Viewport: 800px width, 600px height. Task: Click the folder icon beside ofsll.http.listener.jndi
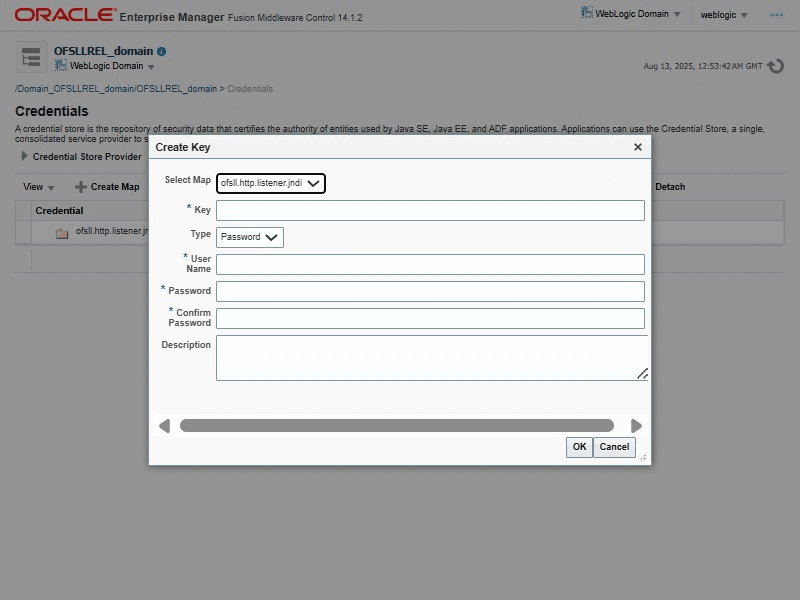(62, 234)
